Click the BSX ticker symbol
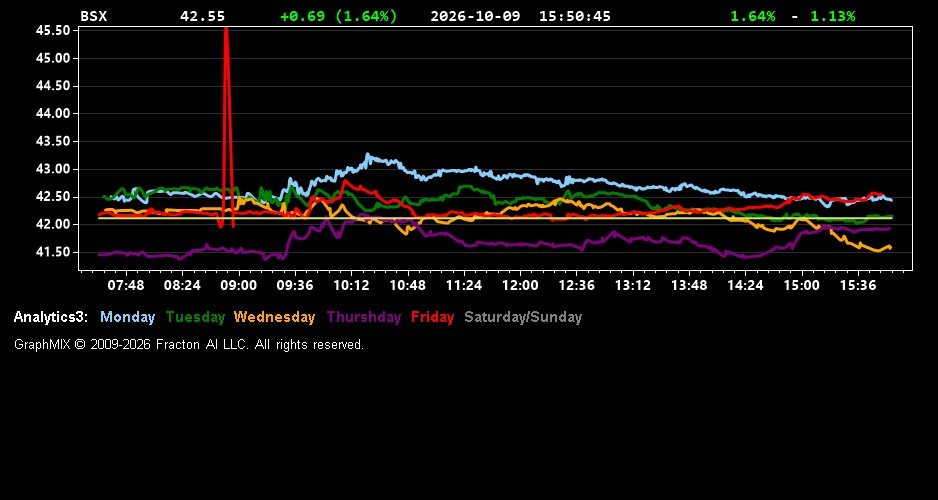Screen dimensions: 938x500 [x=93, y=16]
